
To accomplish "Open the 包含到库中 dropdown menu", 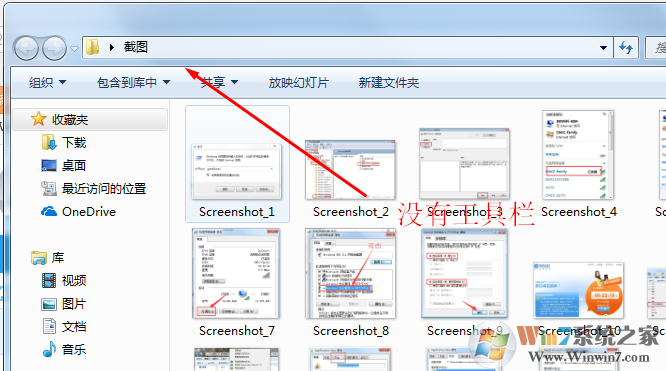I will (x=133, y=82).
